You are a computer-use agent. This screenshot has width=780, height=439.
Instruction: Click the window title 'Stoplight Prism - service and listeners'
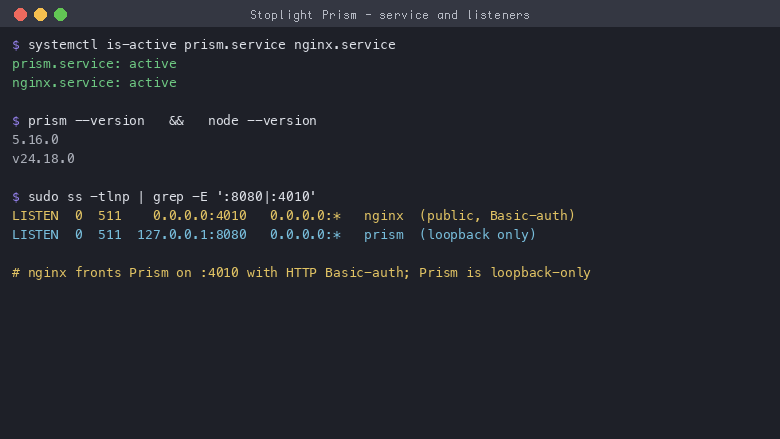pyautogui.click(x=390, y=15)
